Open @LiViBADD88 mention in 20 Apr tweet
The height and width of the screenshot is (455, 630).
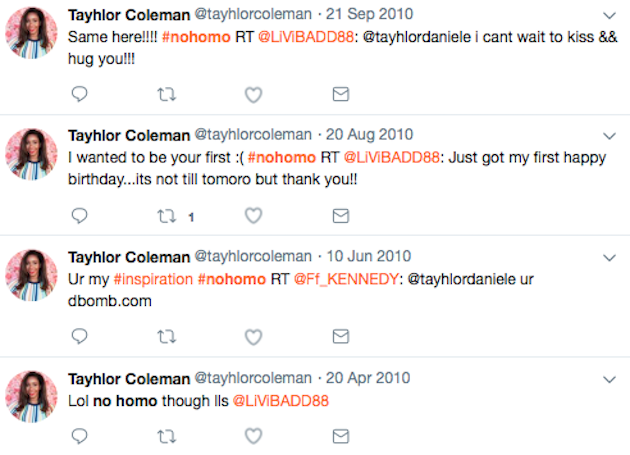tap(280, 401)
